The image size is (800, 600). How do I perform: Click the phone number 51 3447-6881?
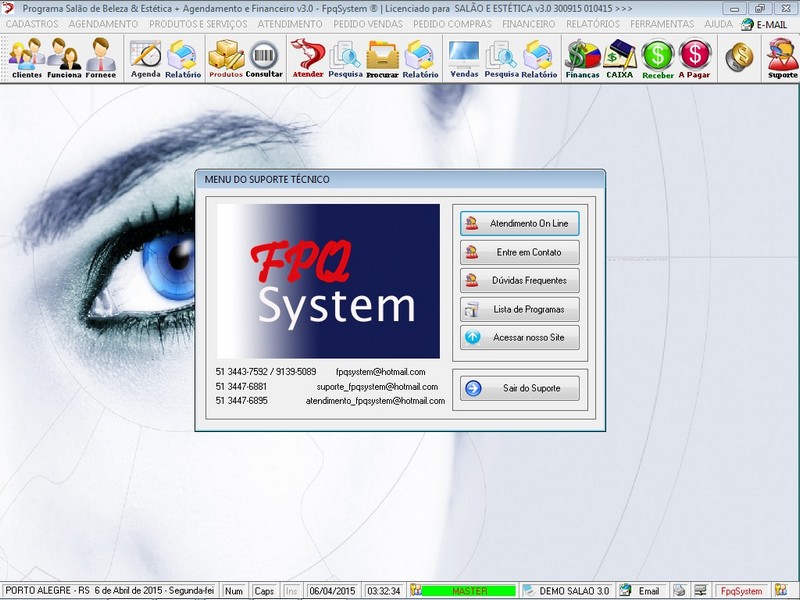(241, 387)
